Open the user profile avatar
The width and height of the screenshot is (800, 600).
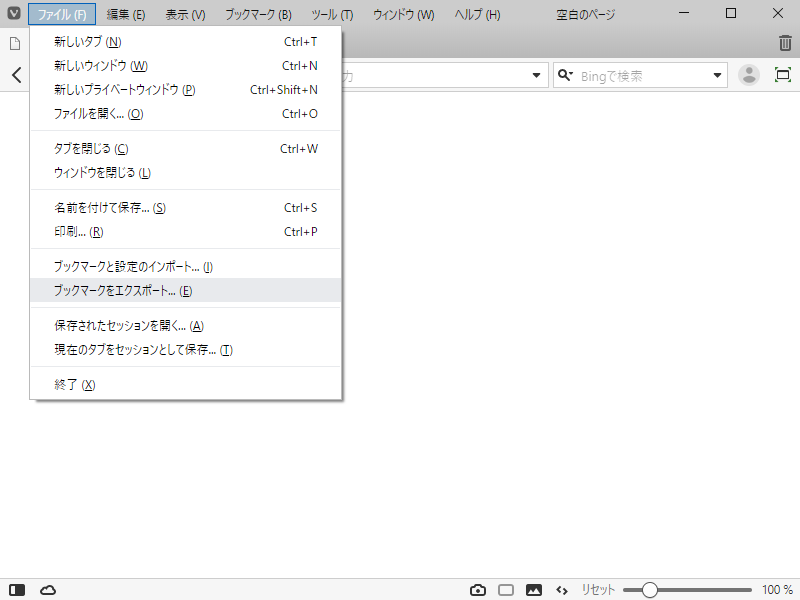tap(748, 75)
